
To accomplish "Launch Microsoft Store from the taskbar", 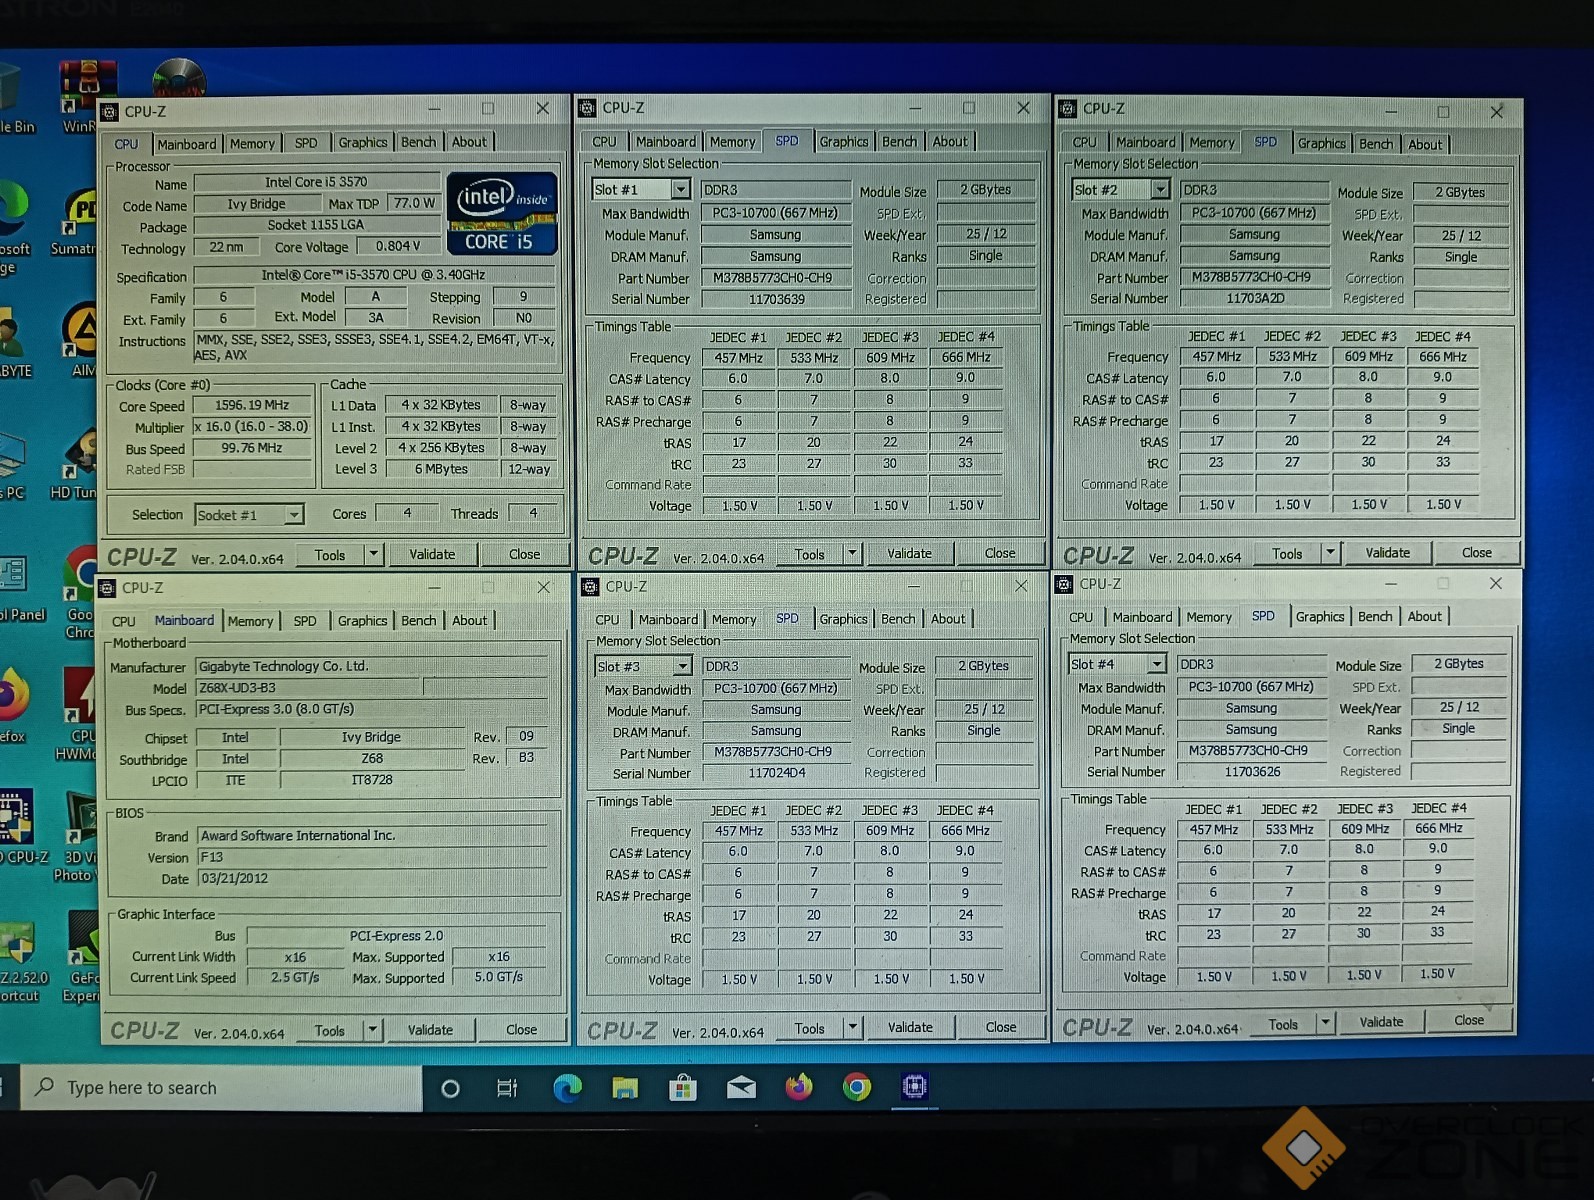I will click(683, 1088).
